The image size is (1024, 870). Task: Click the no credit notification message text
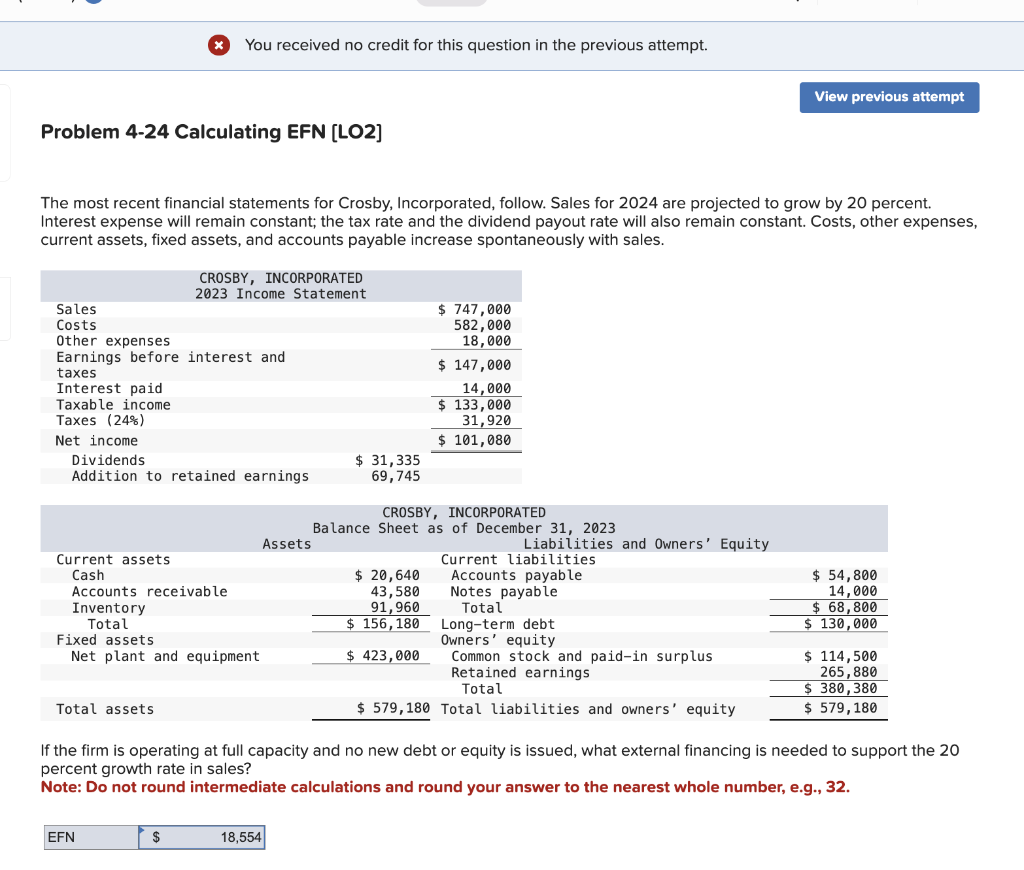(476, 45)
